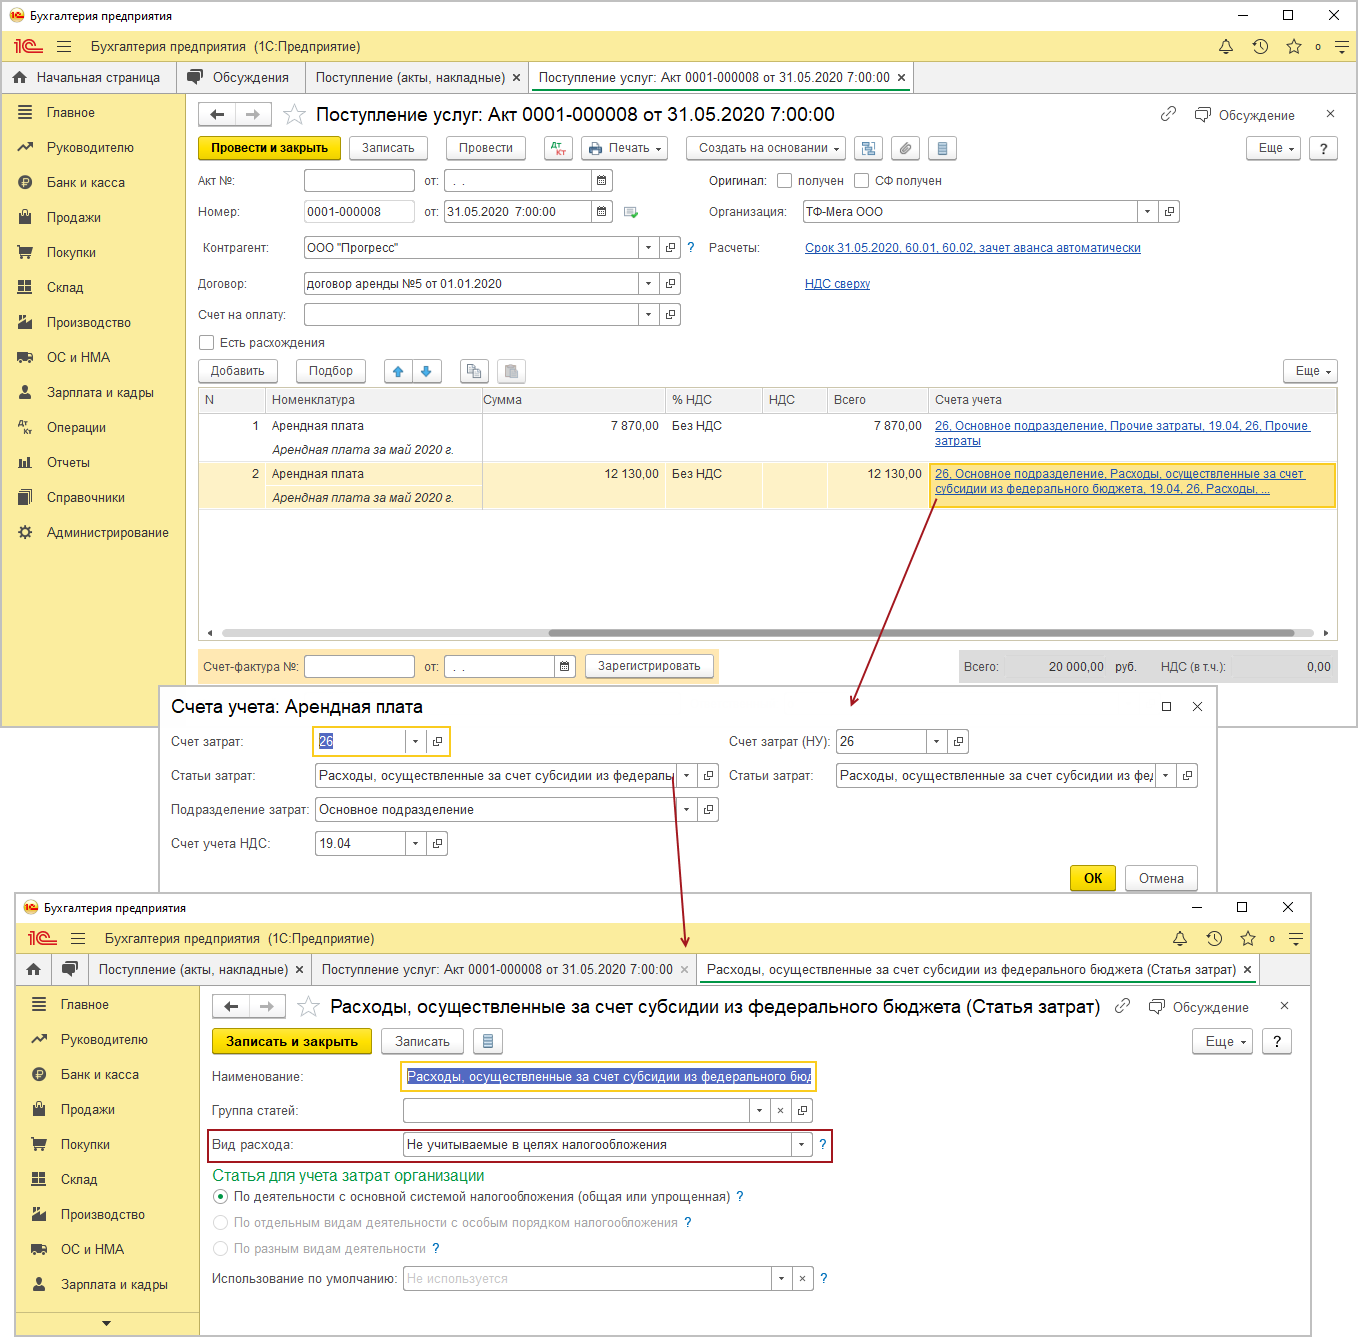
Task: Open calendar for Счет-фактура date
Action: coord(565,666)
